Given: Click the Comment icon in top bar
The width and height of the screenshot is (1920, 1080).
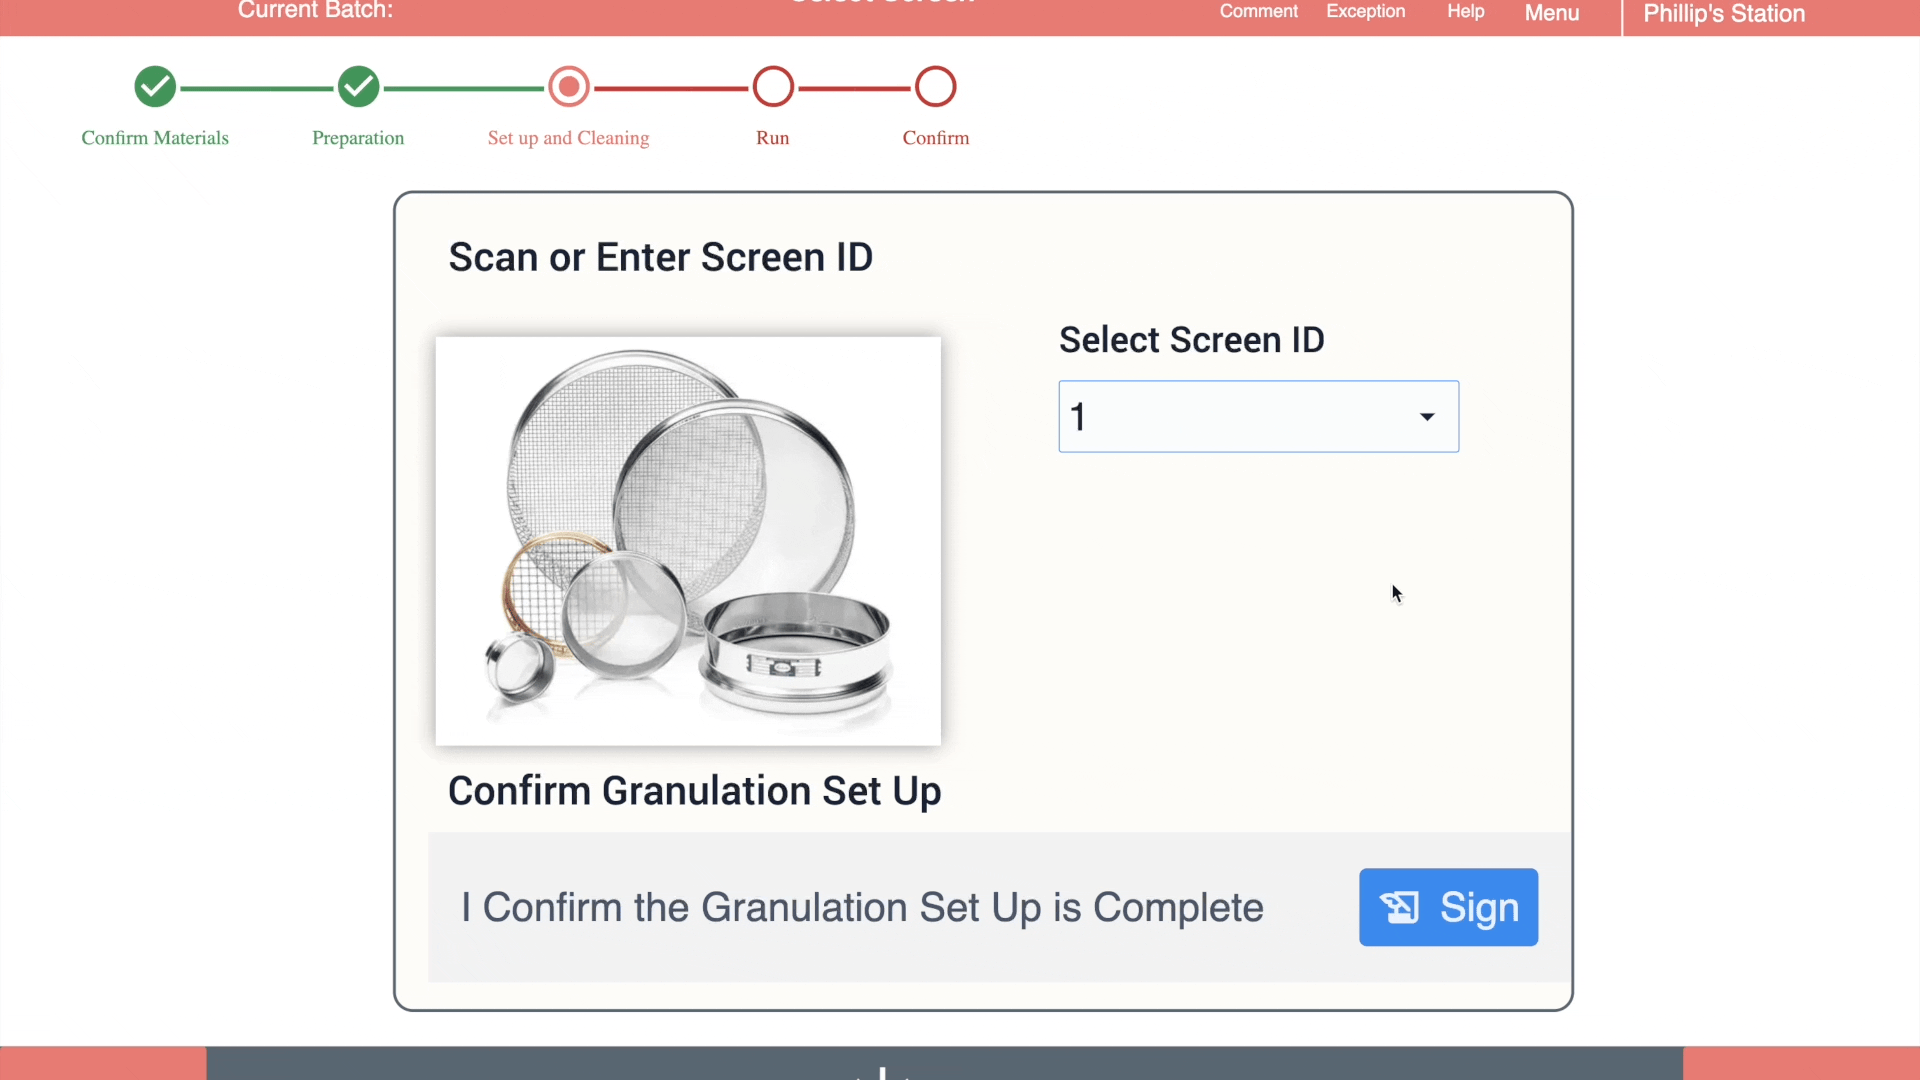Looking at the screenshot, I should click(1258, 11).
